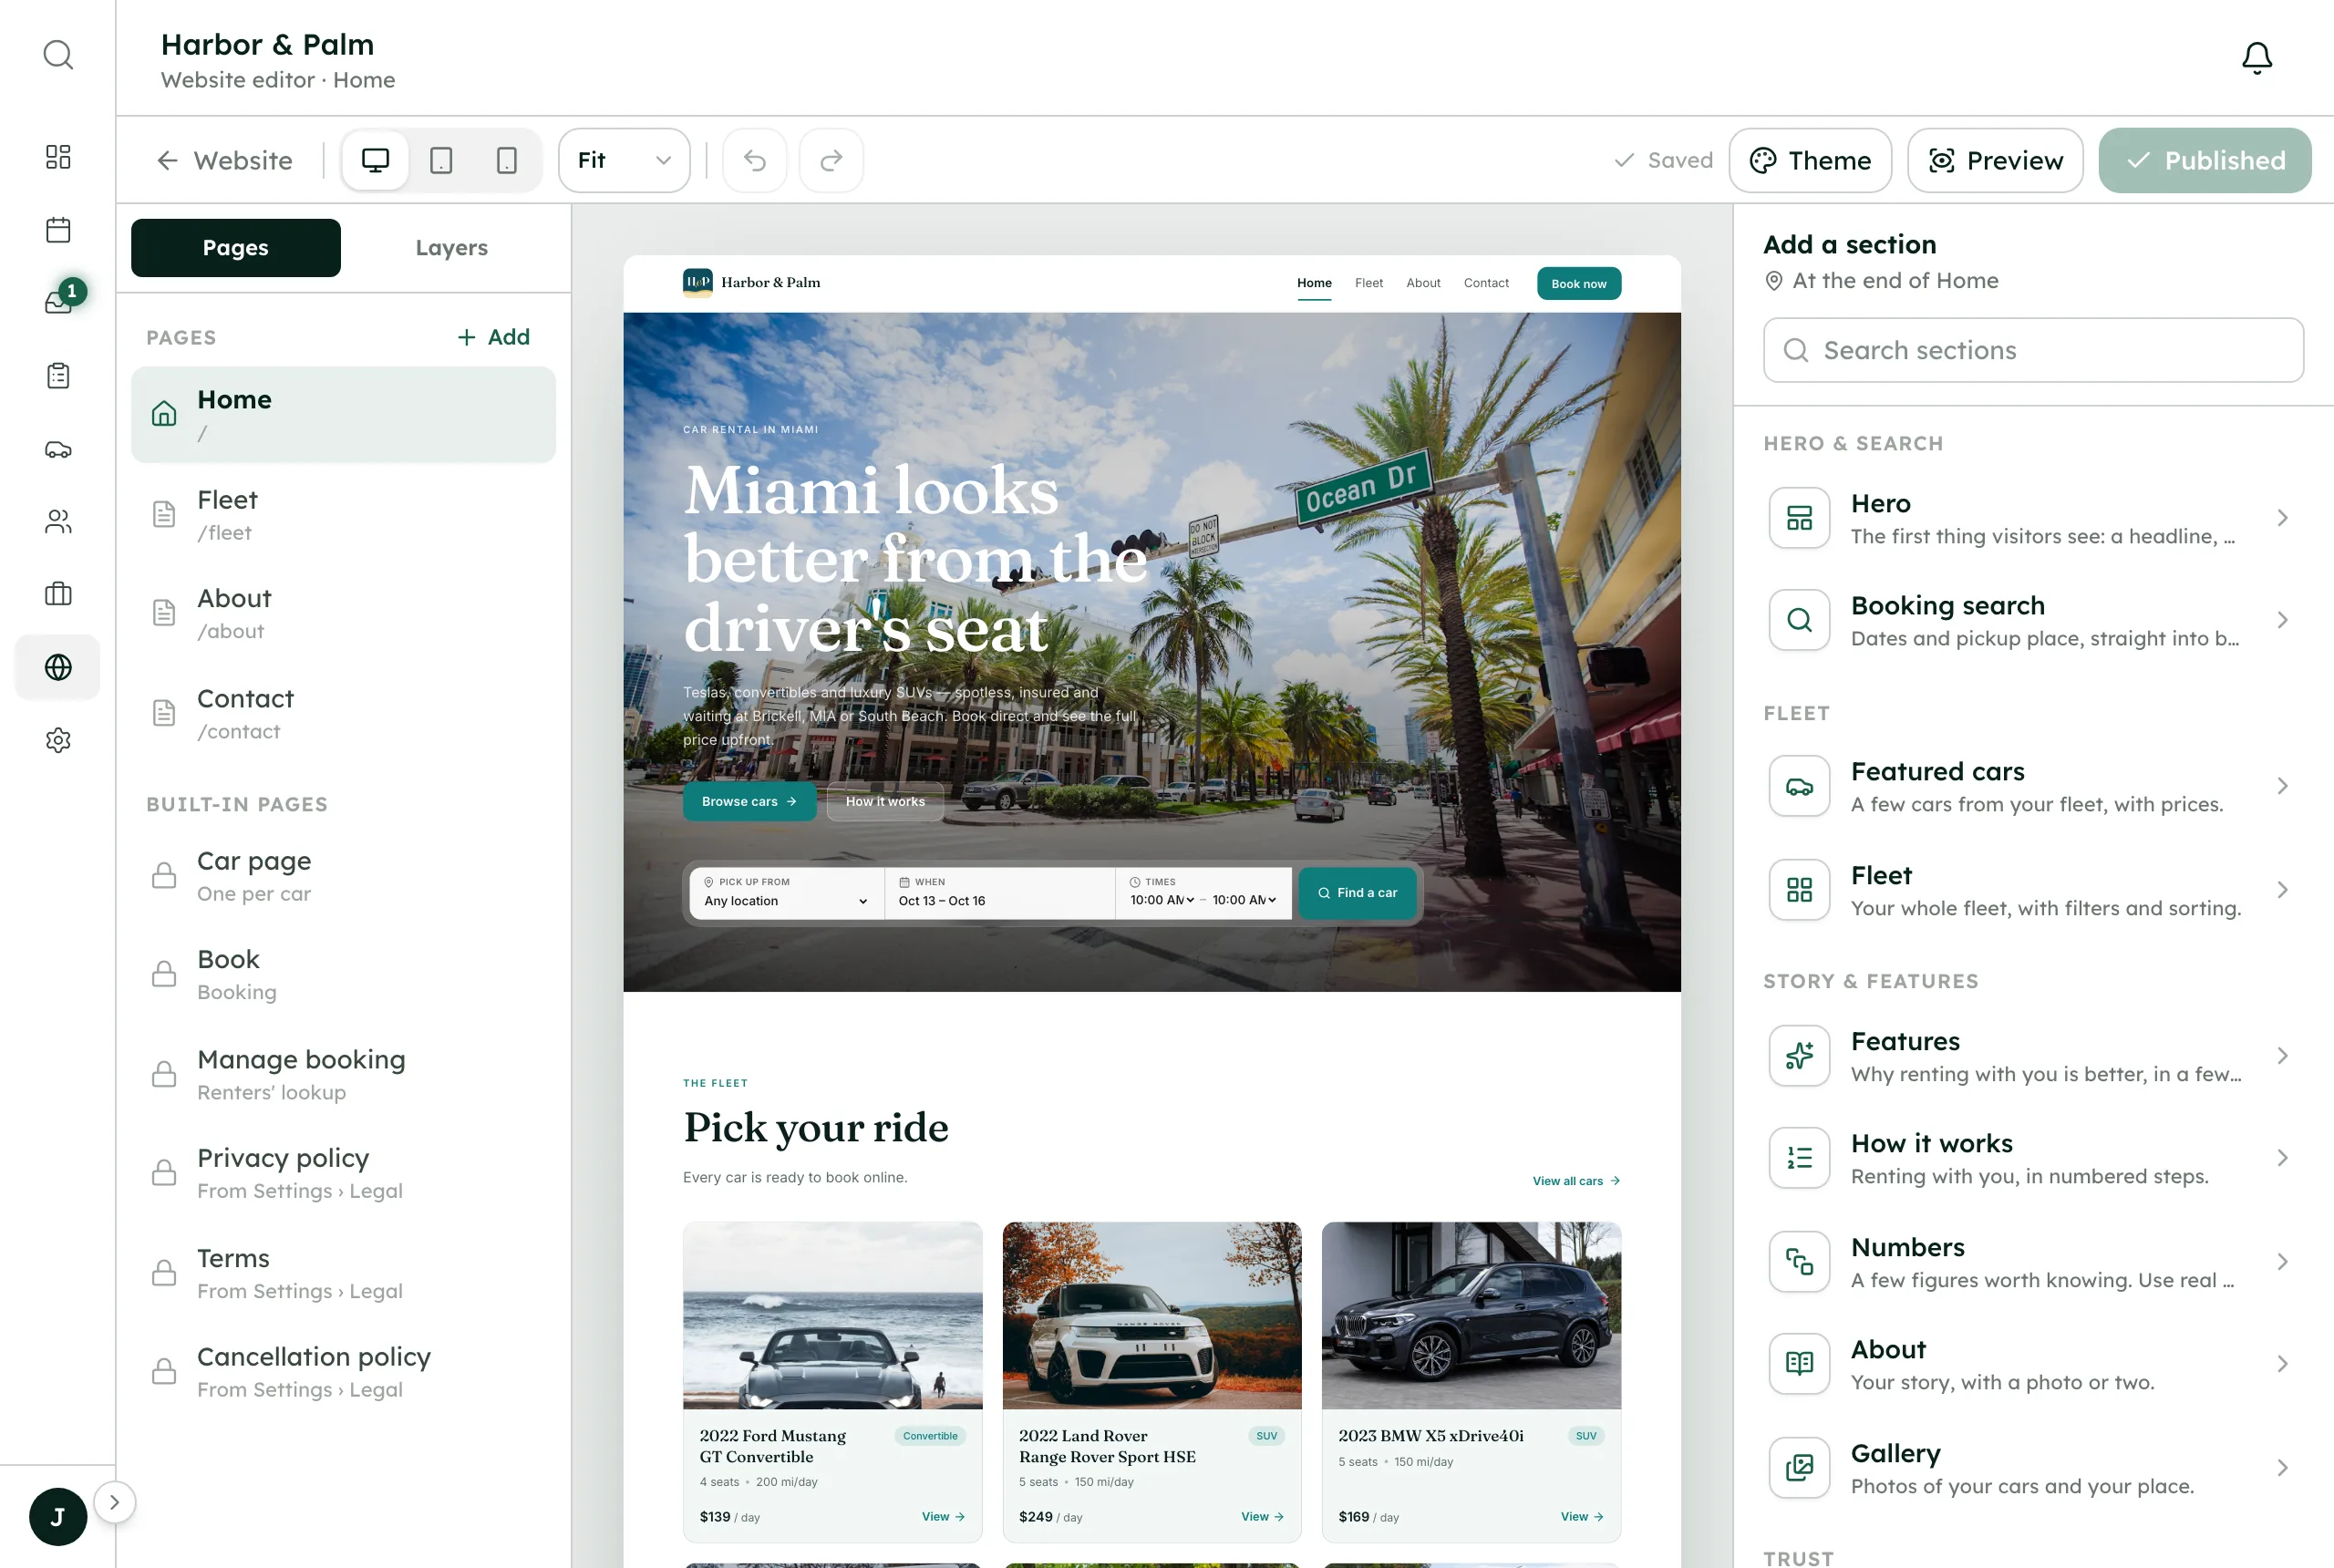The width and height of the screenshot is (2334, 1568).
Task: Open the Privacy policy built-in page
Action: (343, 1173)
